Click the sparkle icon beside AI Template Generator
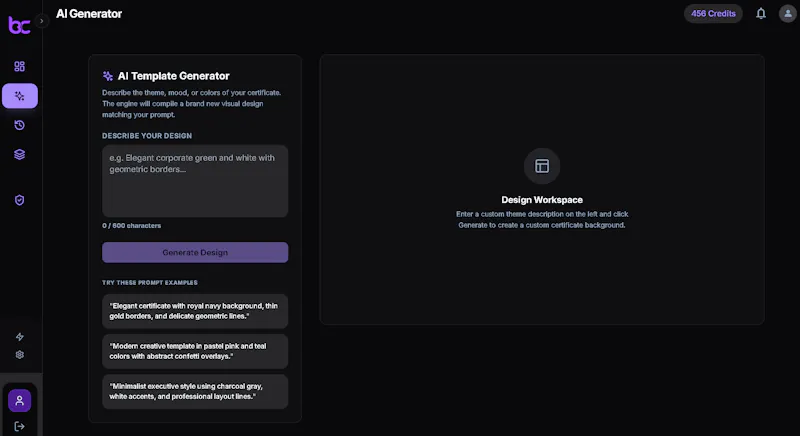 tap(108, 76)
